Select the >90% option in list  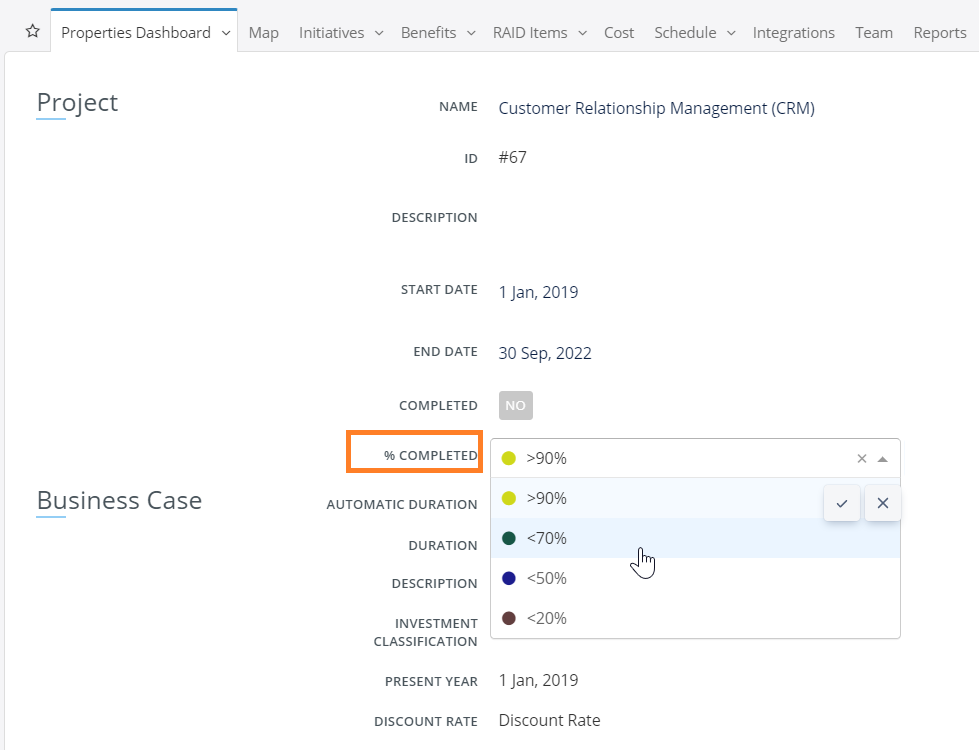[x=546, y=498]
